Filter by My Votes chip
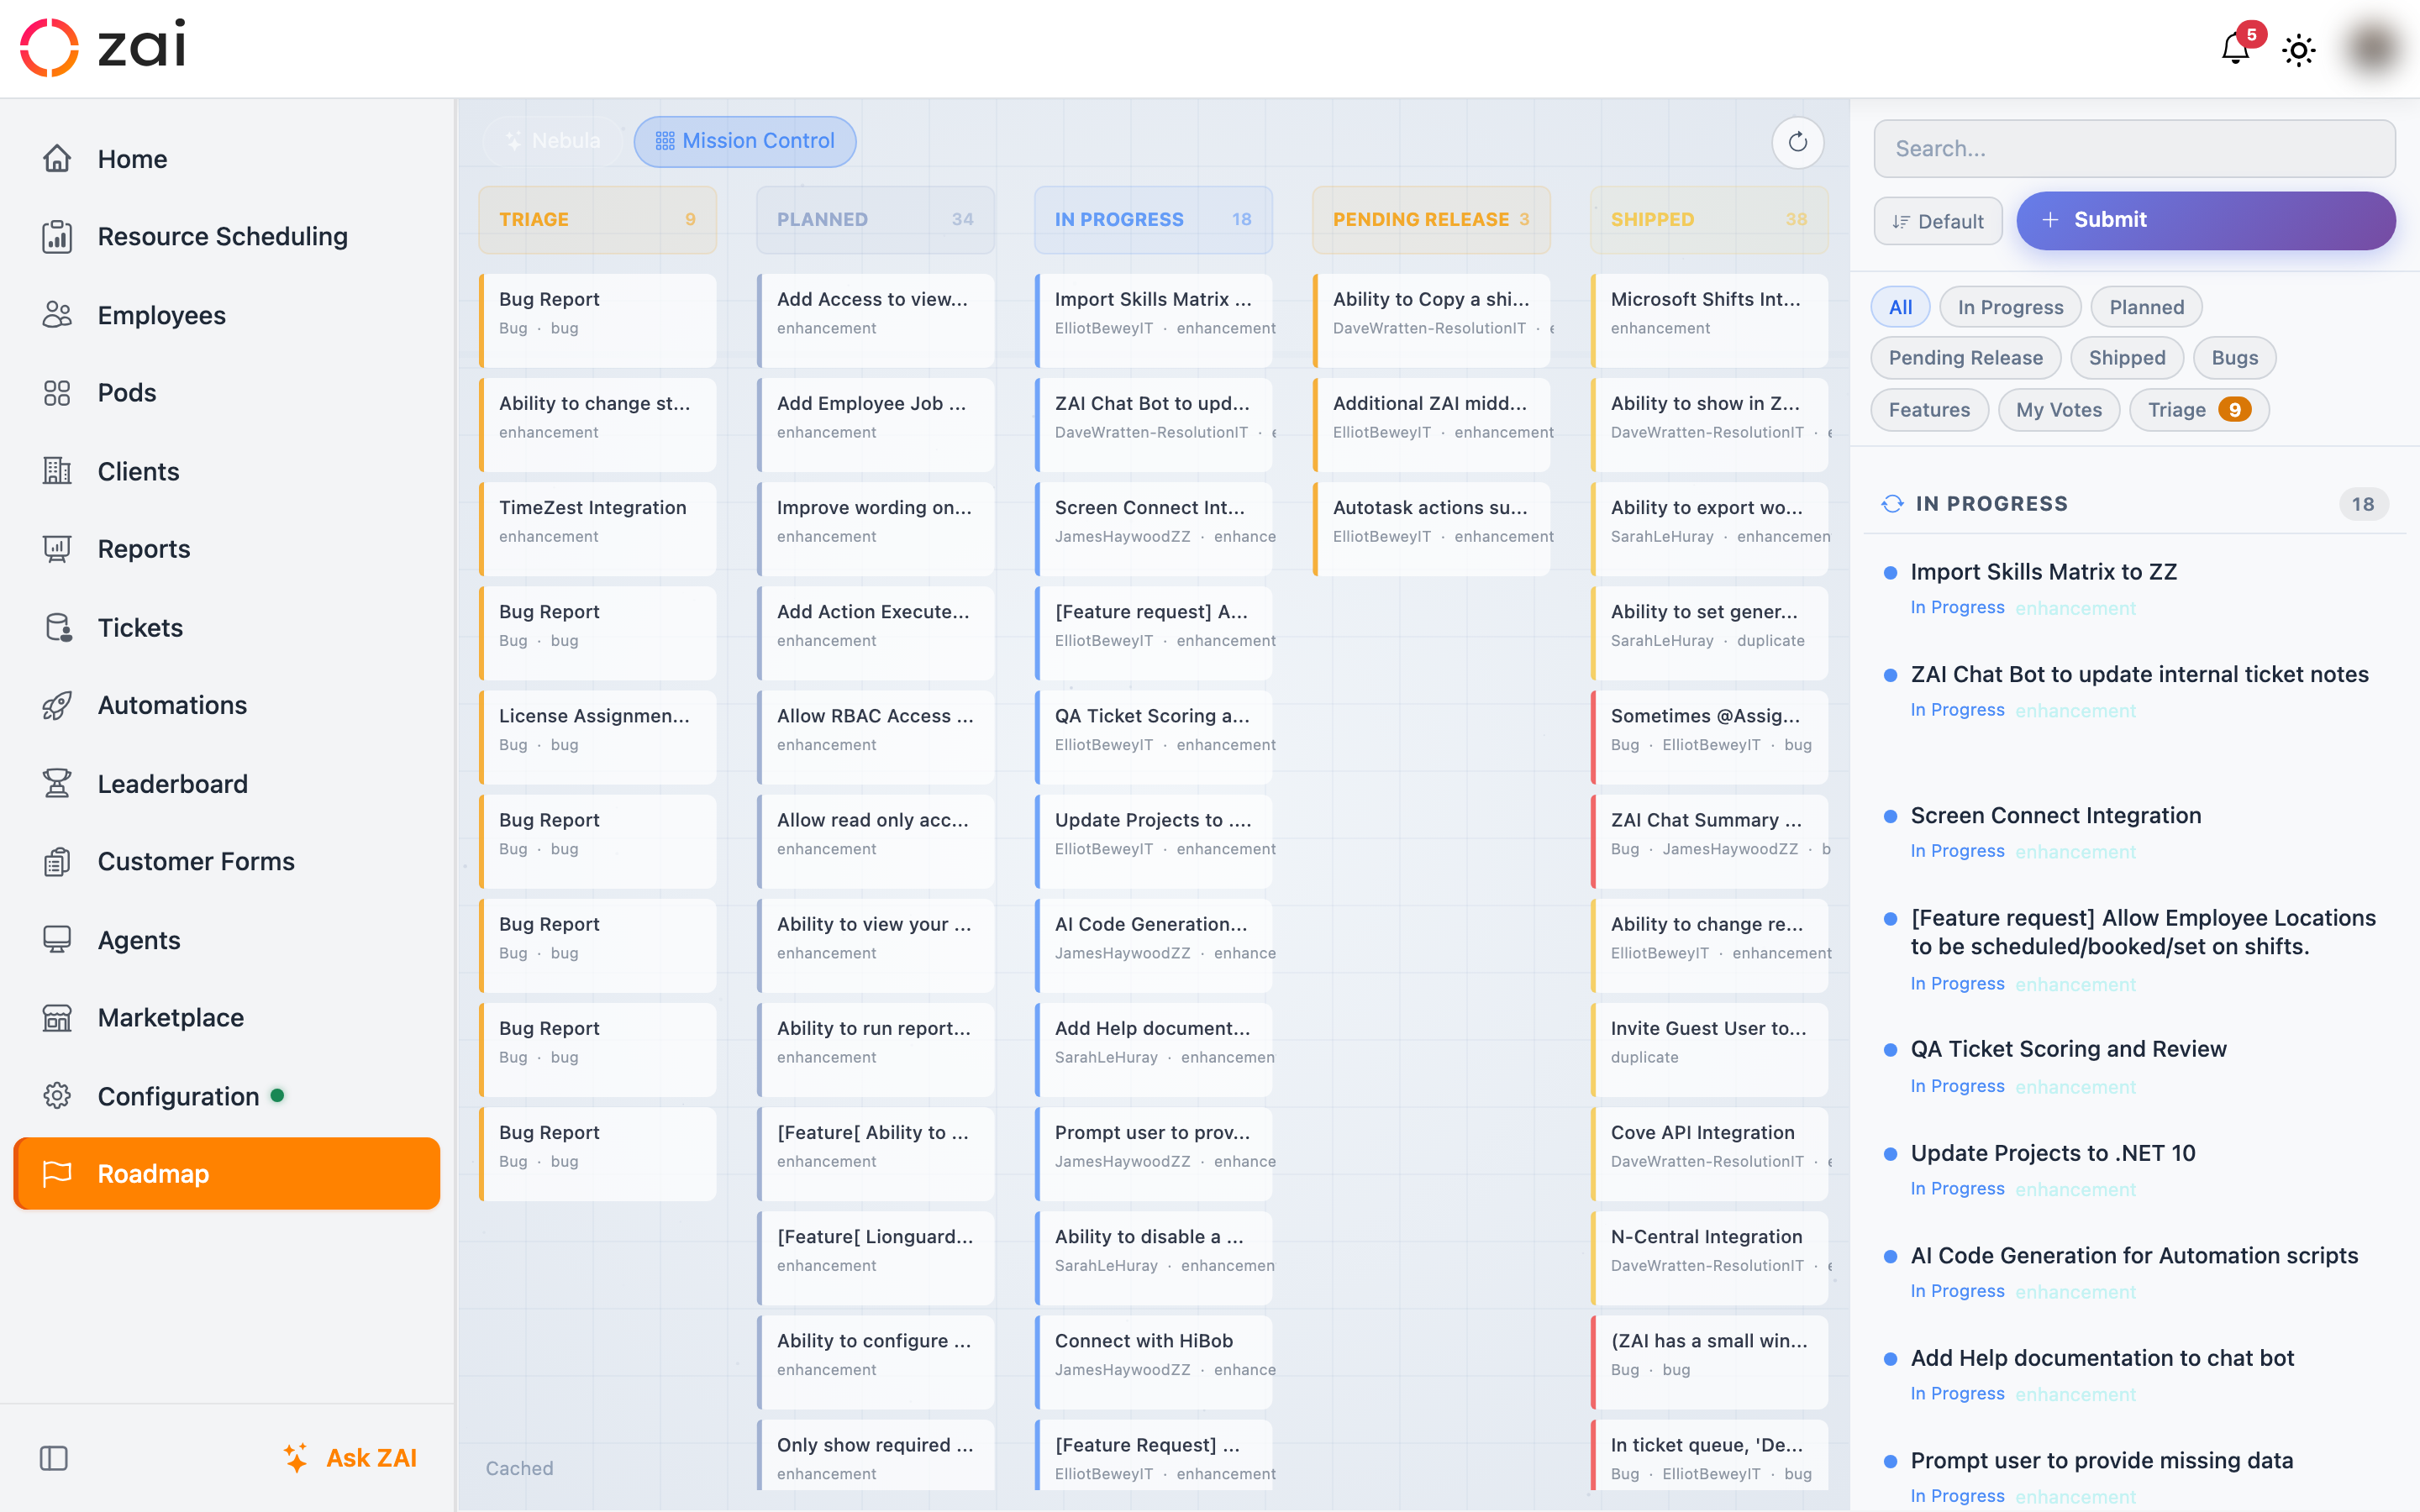Image resolution: width=2420 pixels, height=1512 pixels. point(2058,410)
